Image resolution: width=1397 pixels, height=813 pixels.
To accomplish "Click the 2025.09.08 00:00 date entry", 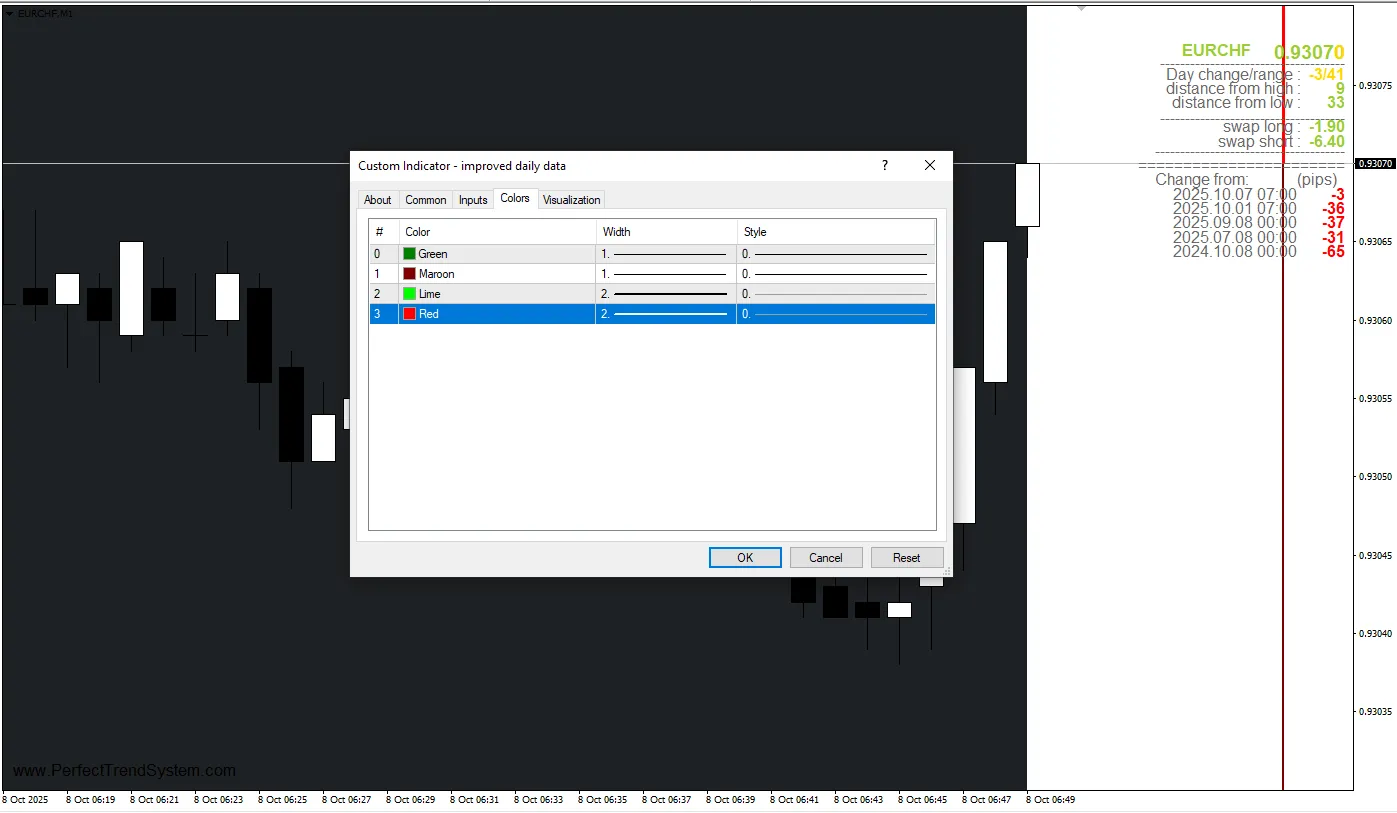I will 1235,223.
